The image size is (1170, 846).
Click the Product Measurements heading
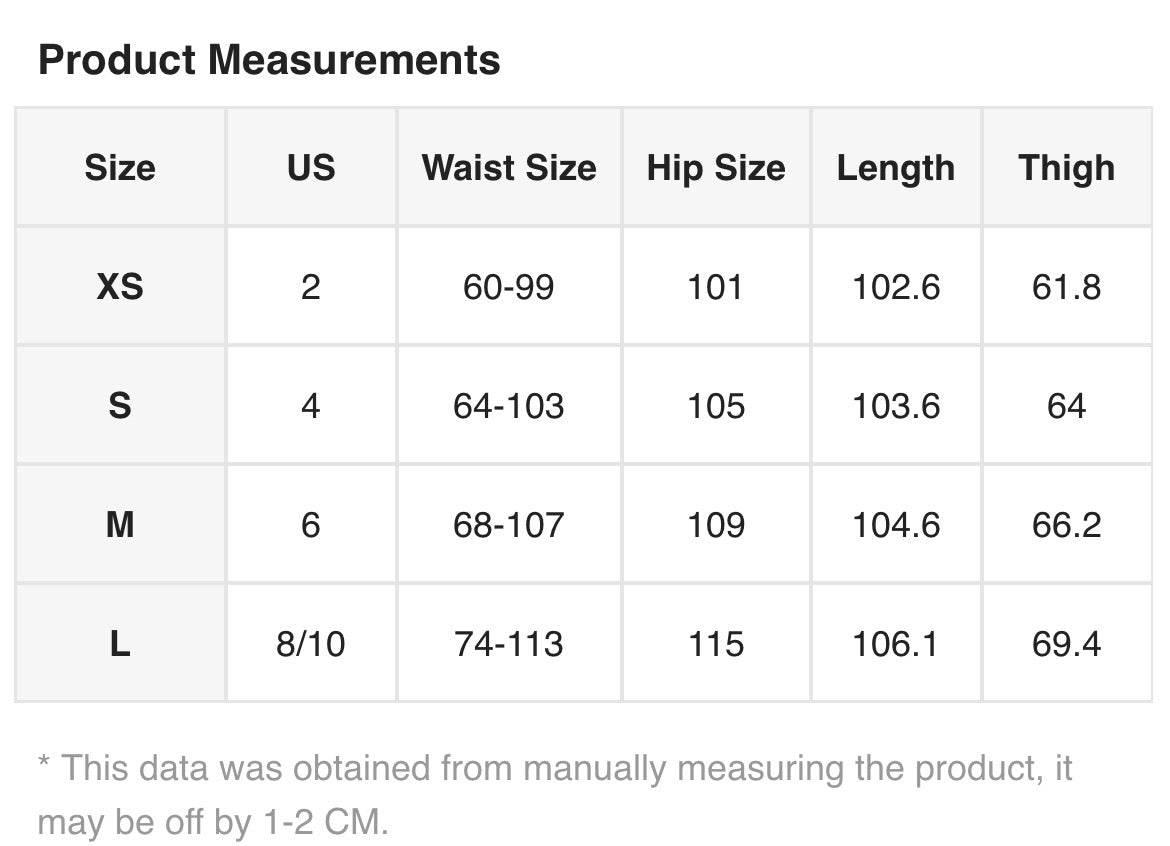[269, 60]
